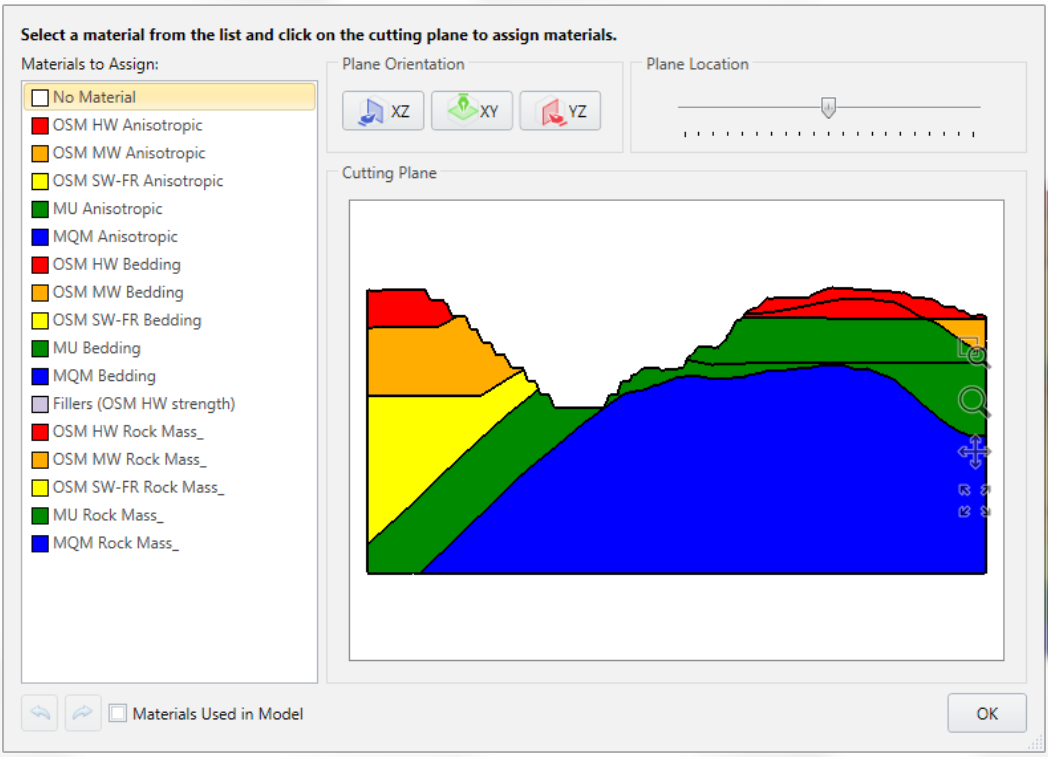Click the undo arrow button

(39, 713)
